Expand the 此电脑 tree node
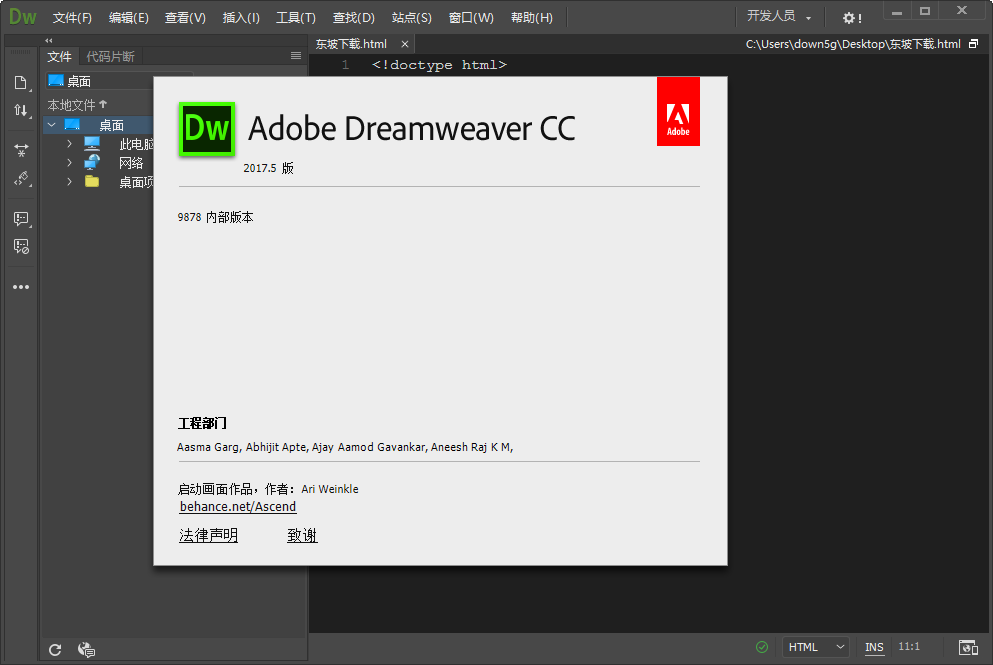Screen dimensions: 993x665 (69, 144)
